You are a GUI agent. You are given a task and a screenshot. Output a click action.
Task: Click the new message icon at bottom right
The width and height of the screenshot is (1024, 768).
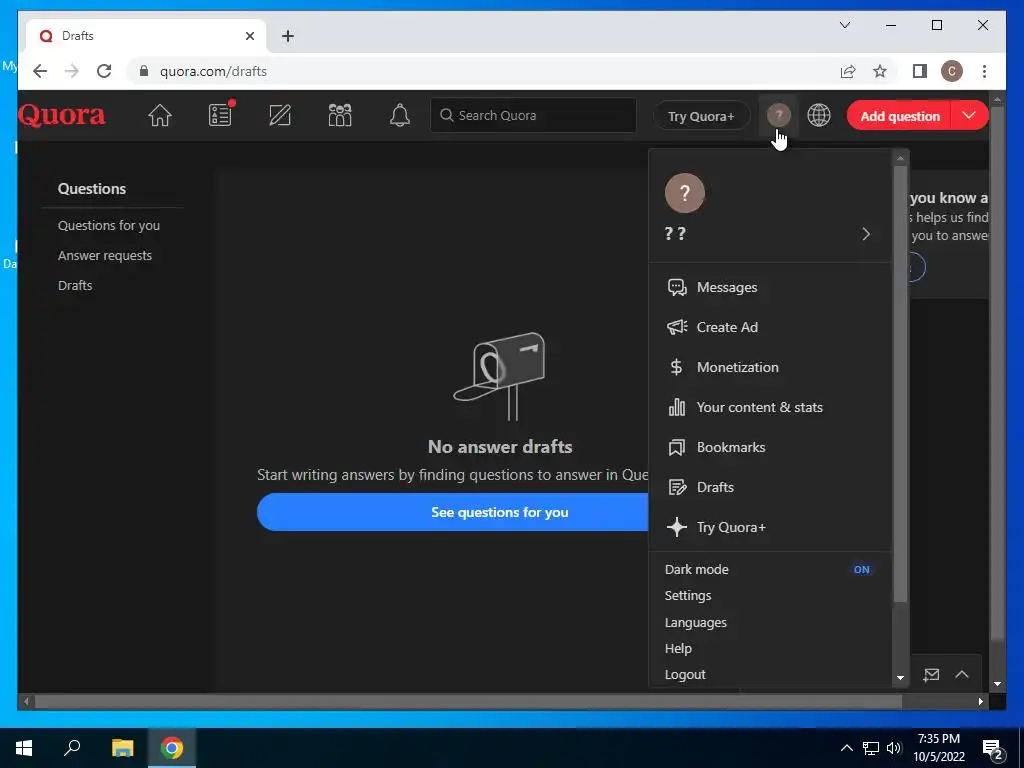coord(931,675)
